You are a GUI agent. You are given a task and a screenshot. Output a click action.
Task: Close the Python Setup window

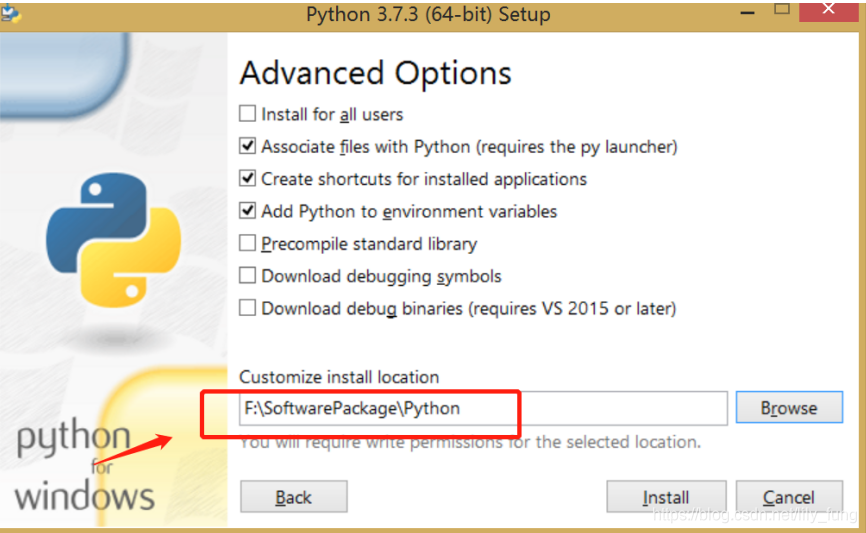[x=828, y=10]
